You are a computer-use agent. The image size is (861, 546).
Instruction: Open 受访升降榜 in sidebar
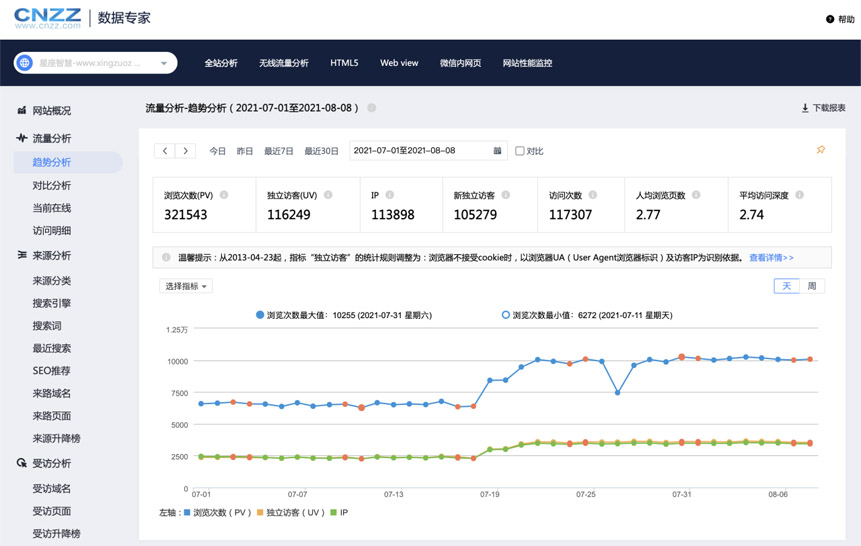tap(56, 533)
